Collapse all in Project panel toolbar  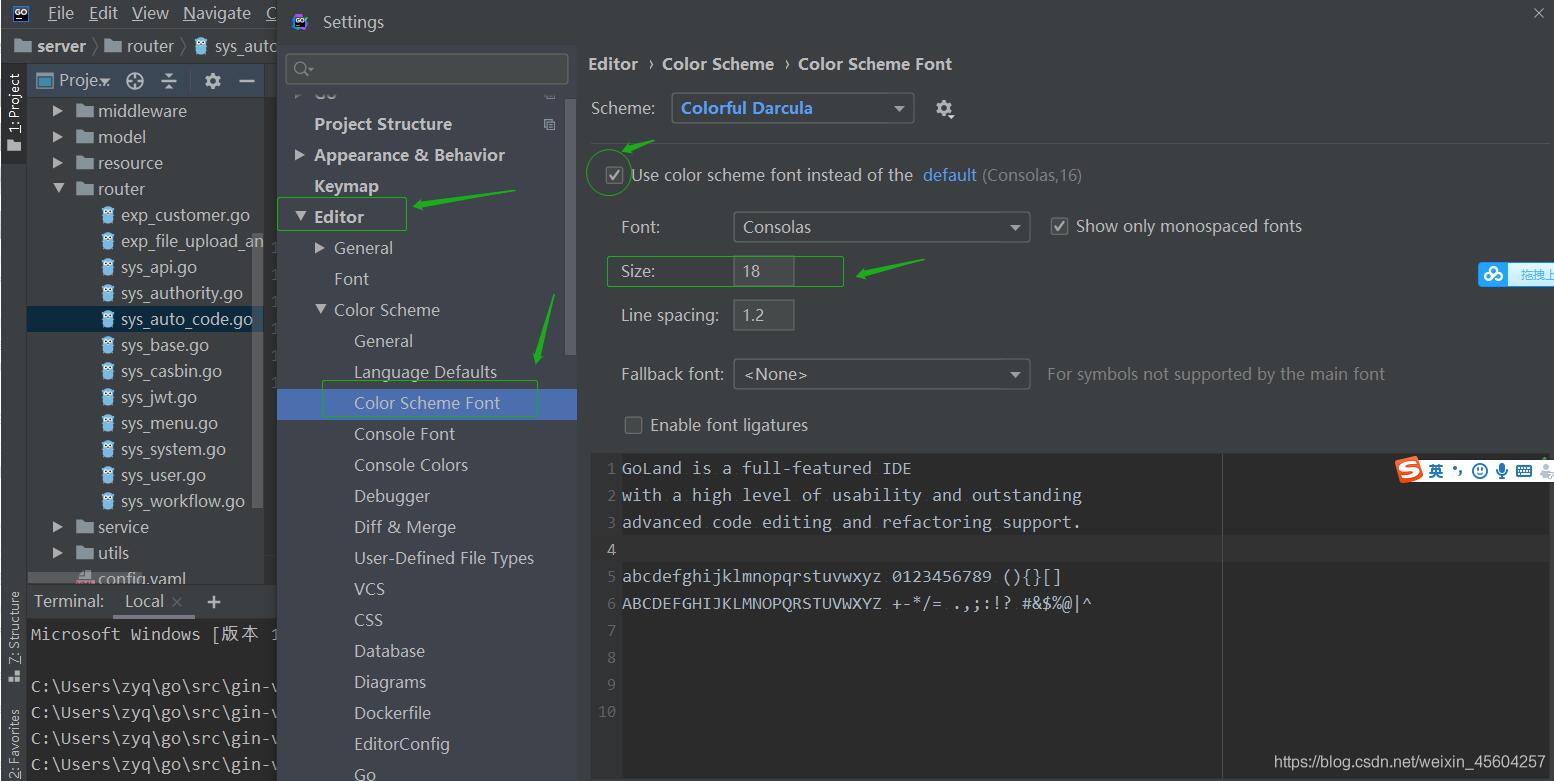tap(169, 81)
